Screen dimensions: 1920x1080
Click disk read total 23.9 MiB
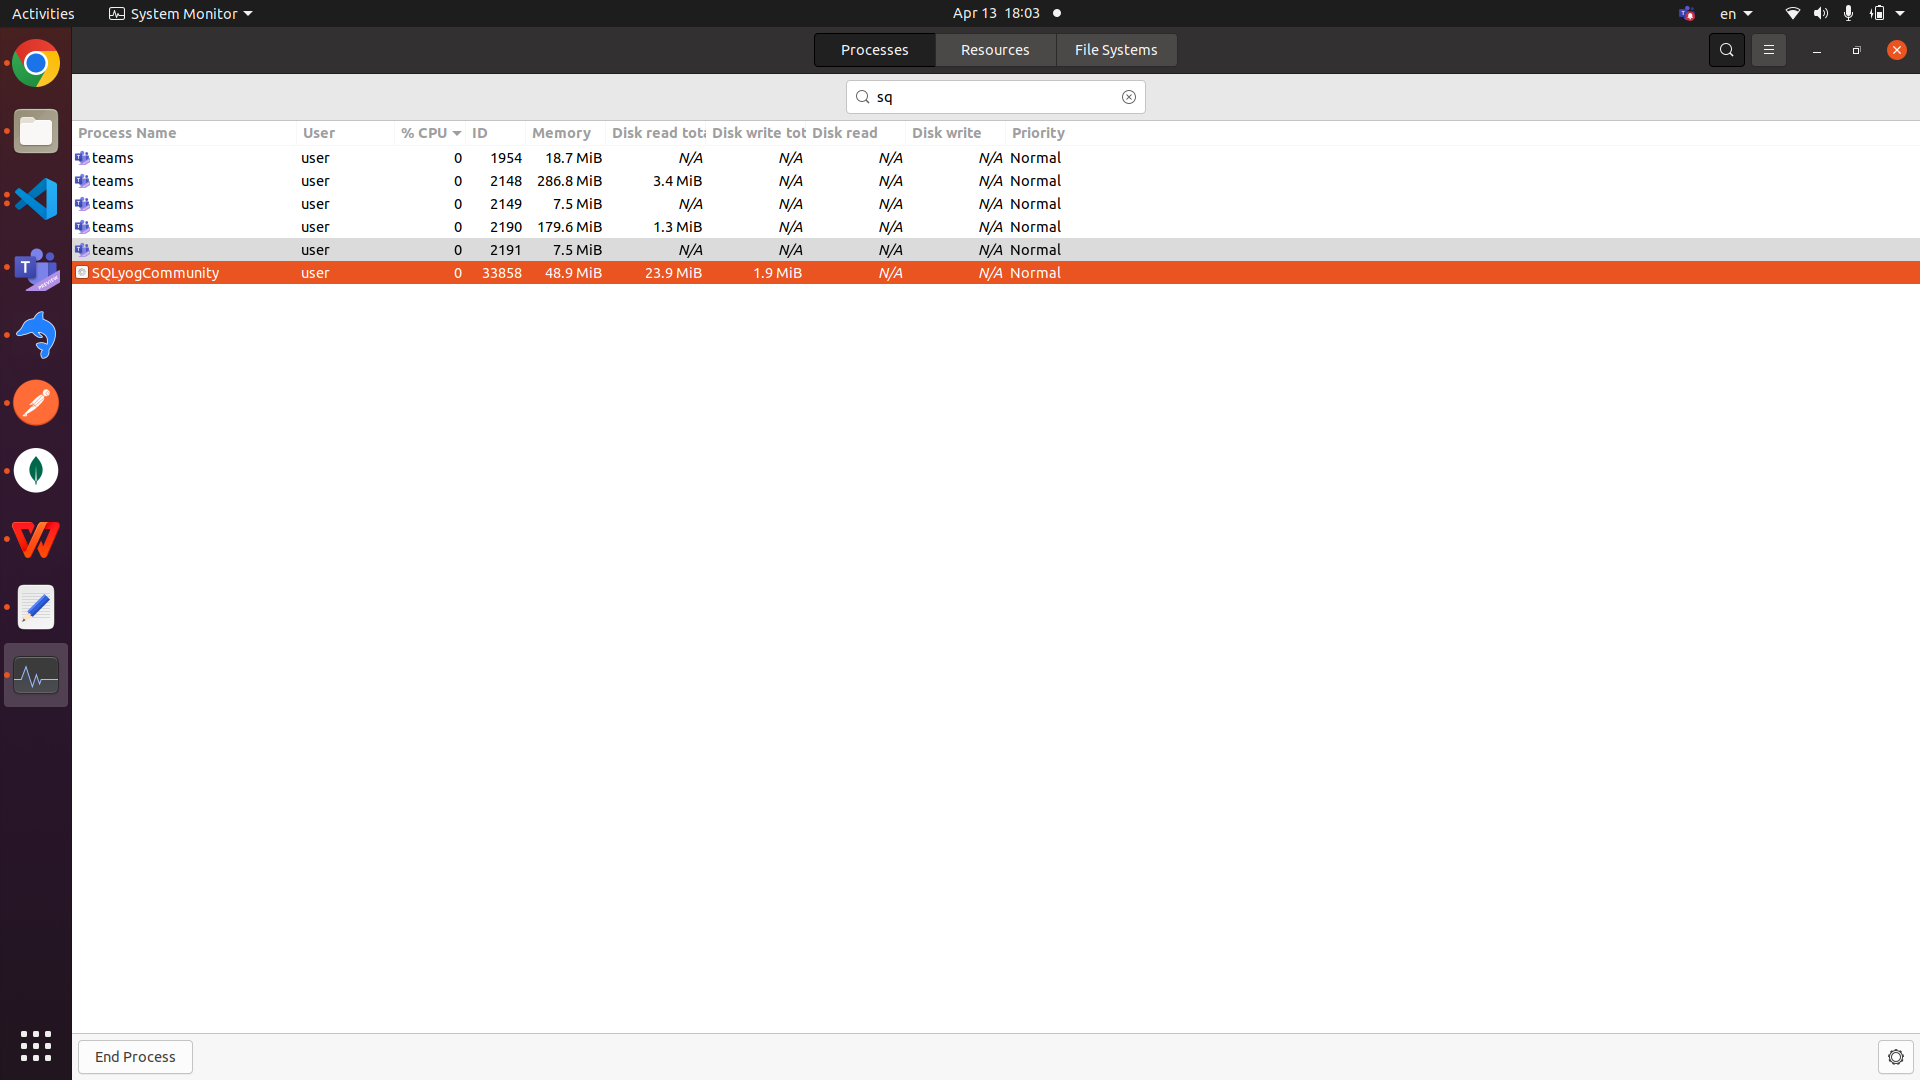click(x=673, y=273)
